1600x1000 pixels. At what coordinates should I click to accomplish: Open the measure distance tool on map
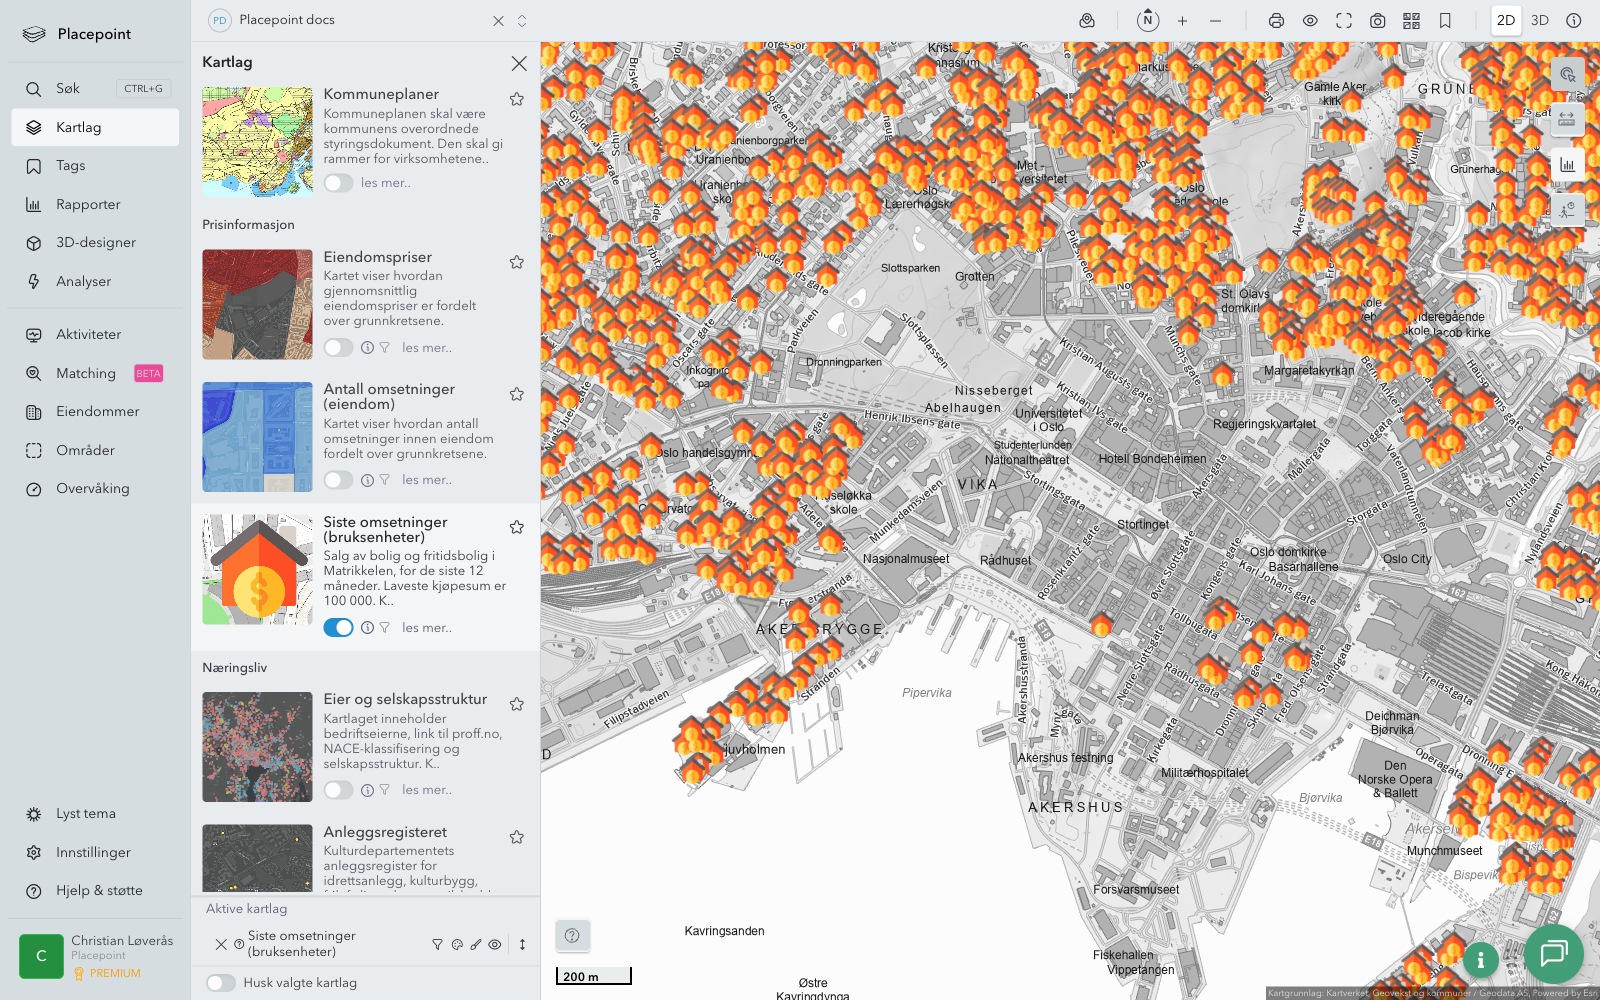coord(1567,120)
